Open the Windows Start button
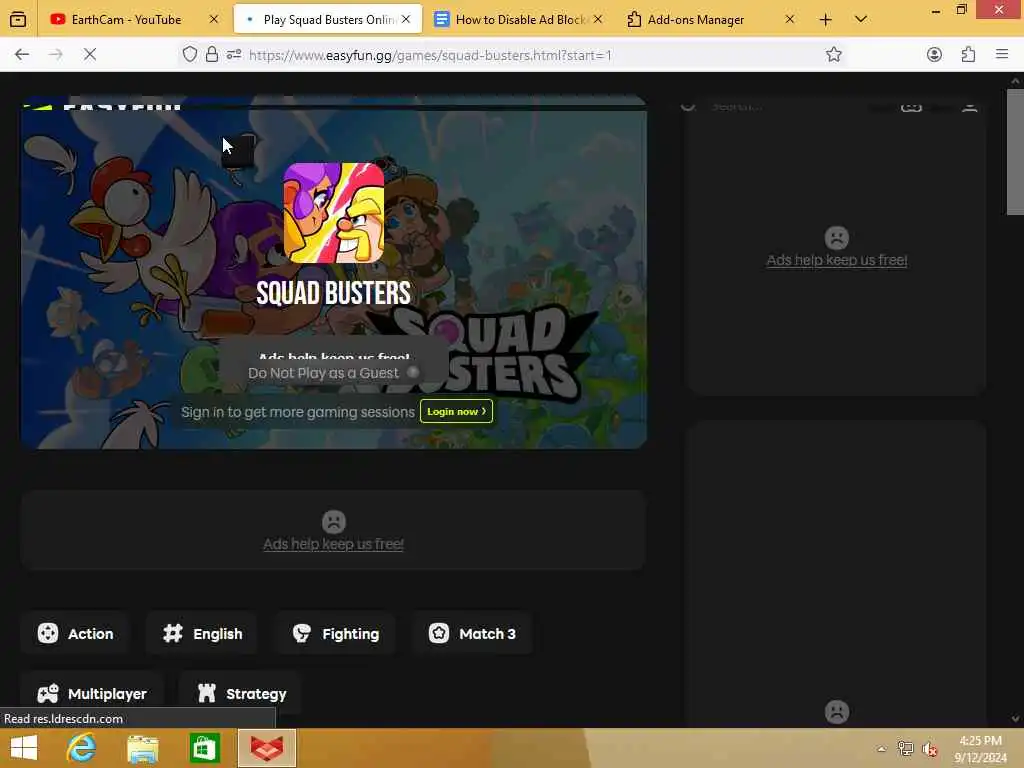 [24, 748]
